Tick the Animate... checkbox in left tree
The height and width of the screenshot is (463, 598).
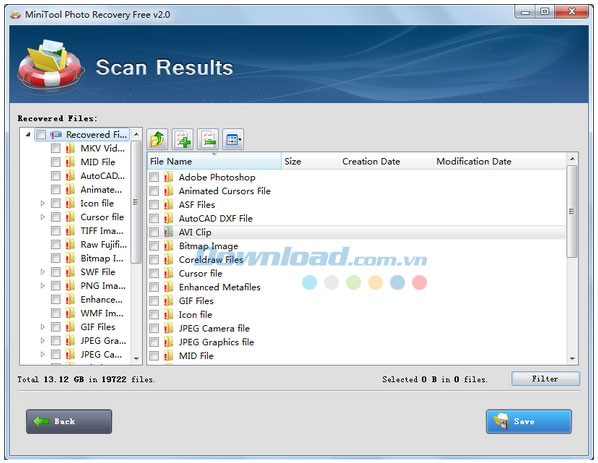click(x=56, y=190)
